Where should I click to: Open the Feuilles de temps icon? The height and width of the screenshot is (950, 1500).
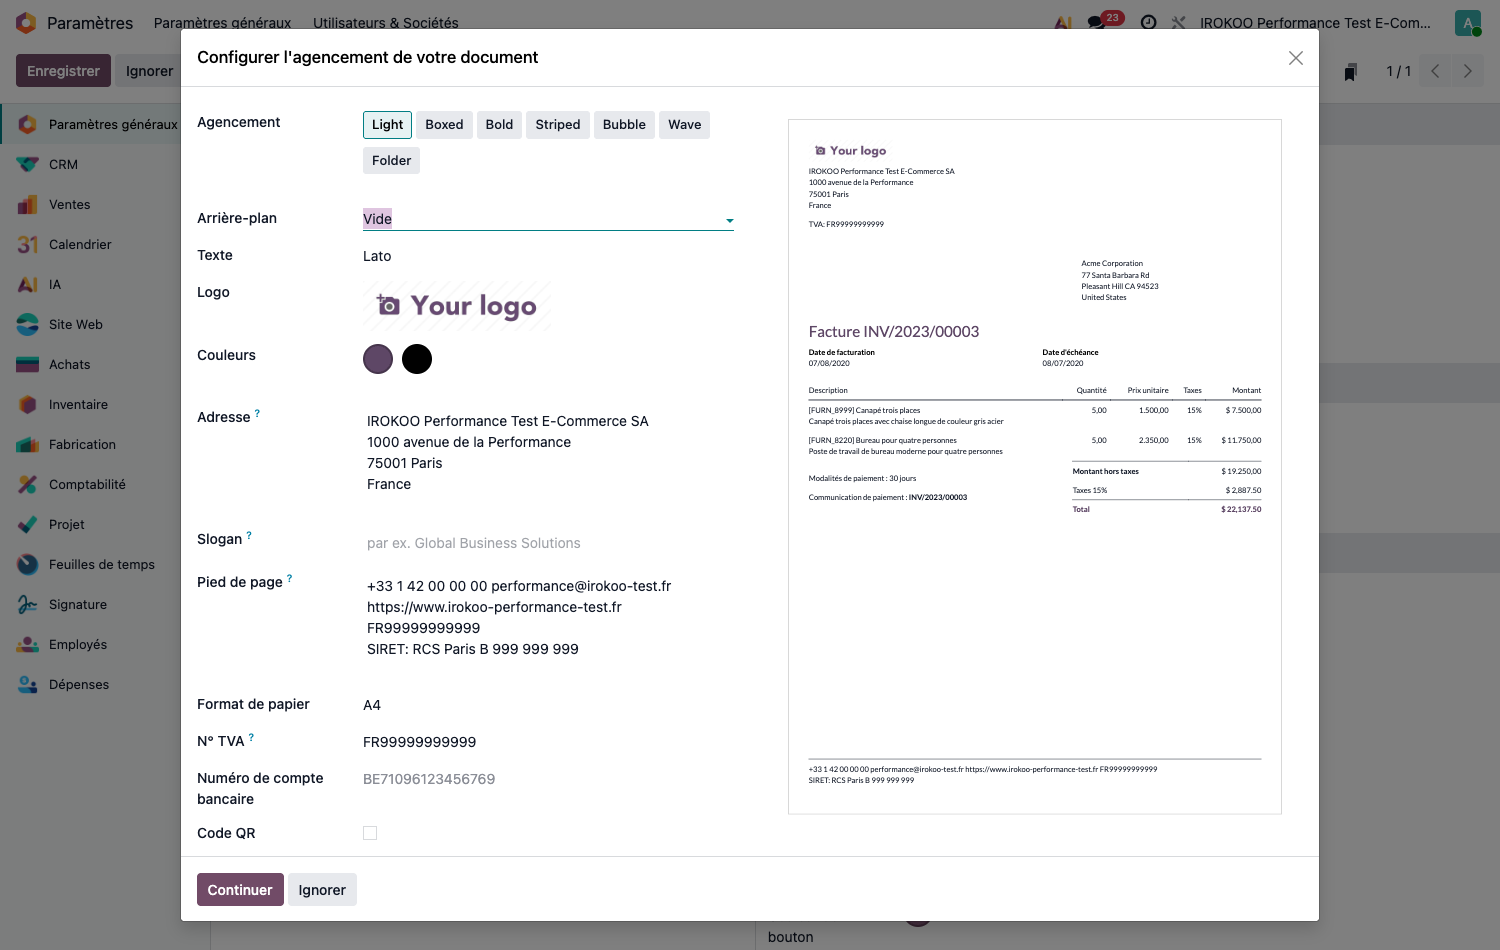pos(28,564)
